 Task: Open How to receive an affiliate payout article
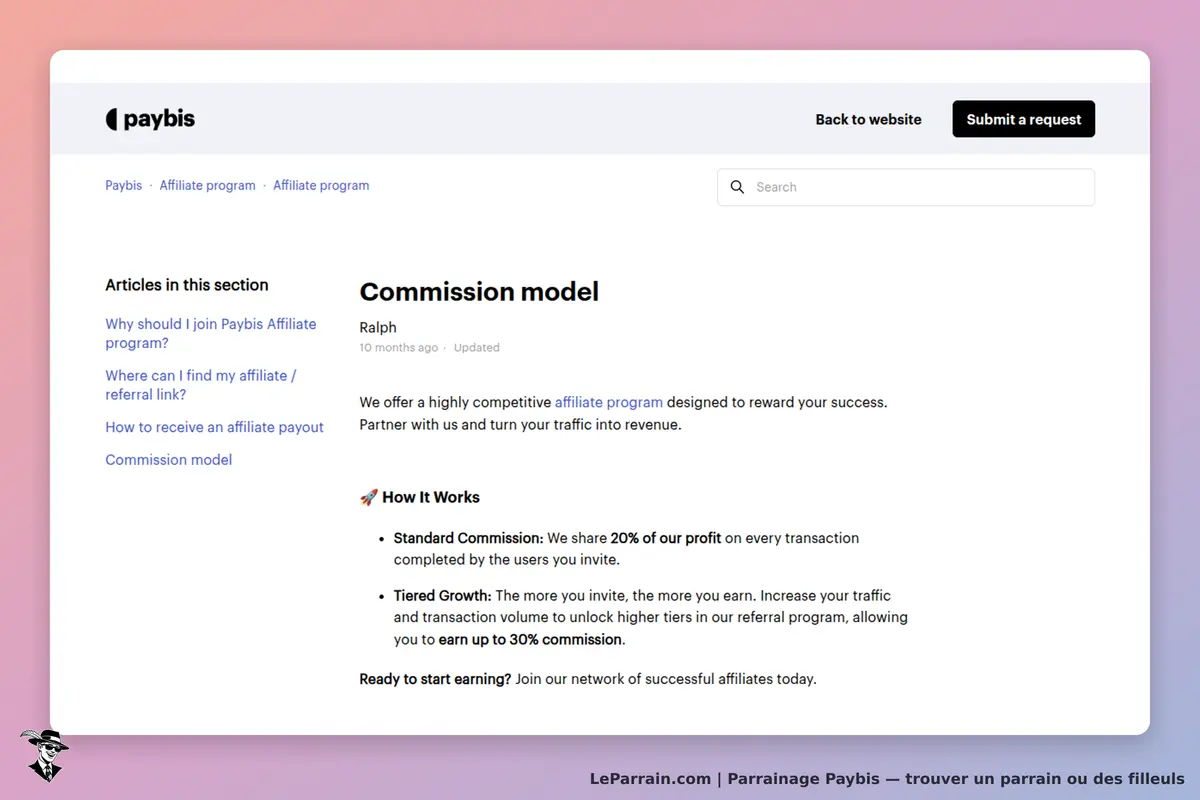(x=215, y=427)
